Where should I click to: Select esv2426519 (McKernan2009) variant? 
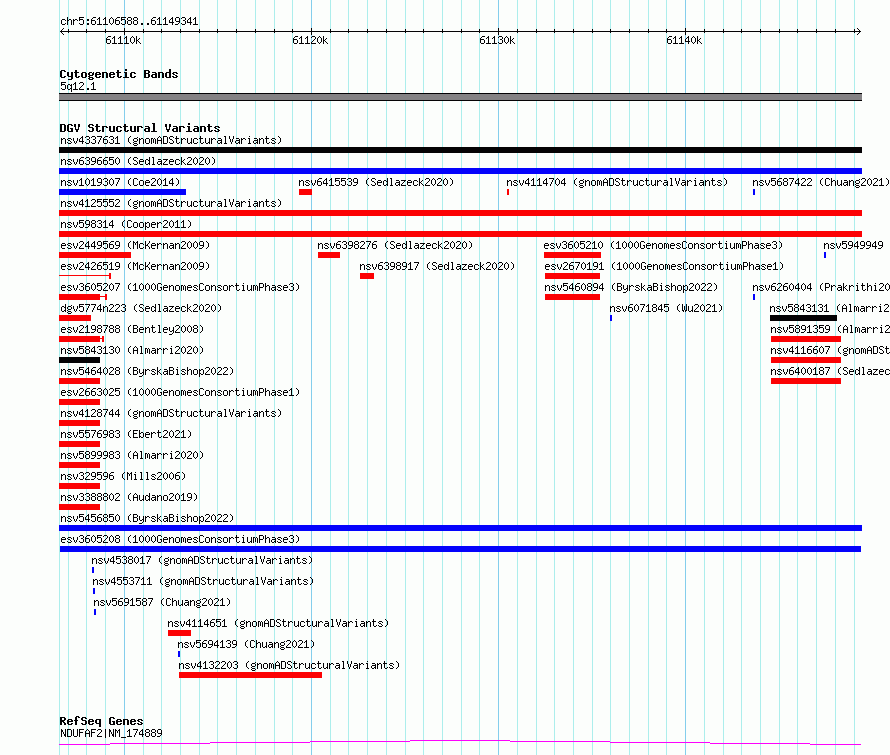click(135, 266)
